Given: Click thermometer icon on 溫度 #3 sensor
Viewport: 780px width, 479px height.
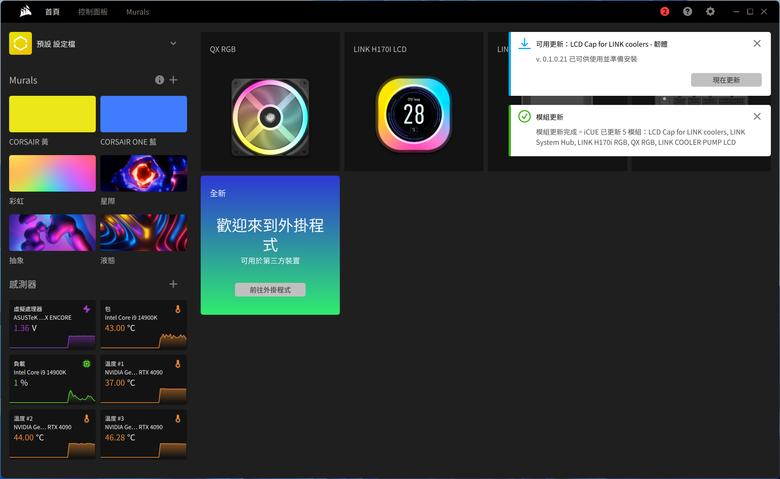Looking at the screenshot, I should coord(178,419).
